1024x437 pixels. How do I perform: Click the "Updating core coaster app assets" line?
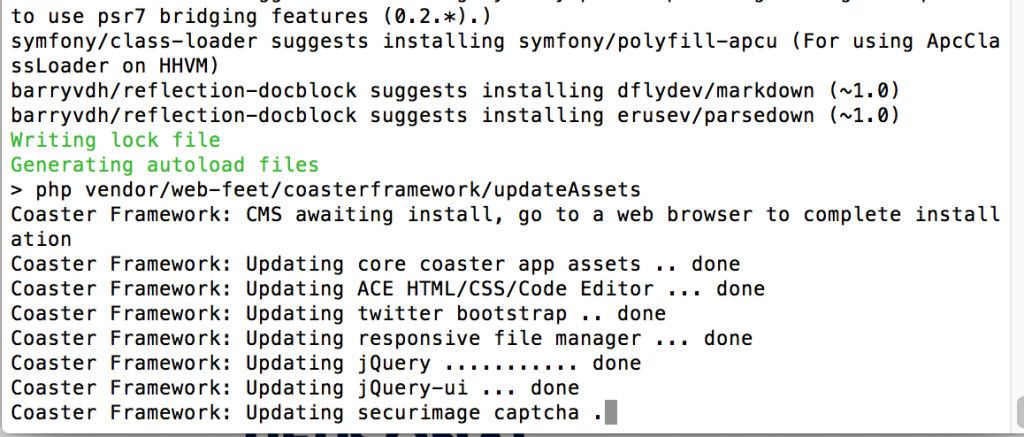coord(376,264)
